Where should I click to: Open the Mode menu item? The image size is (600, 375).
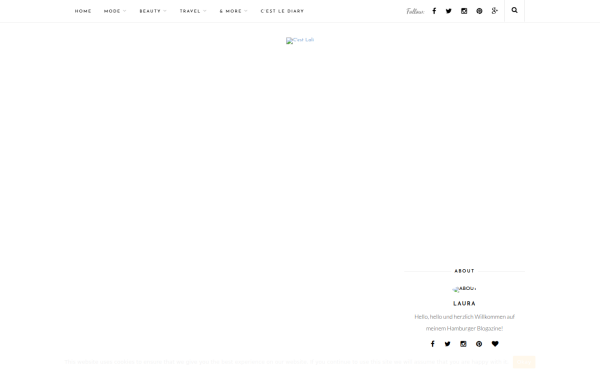(x=112, y=11)
